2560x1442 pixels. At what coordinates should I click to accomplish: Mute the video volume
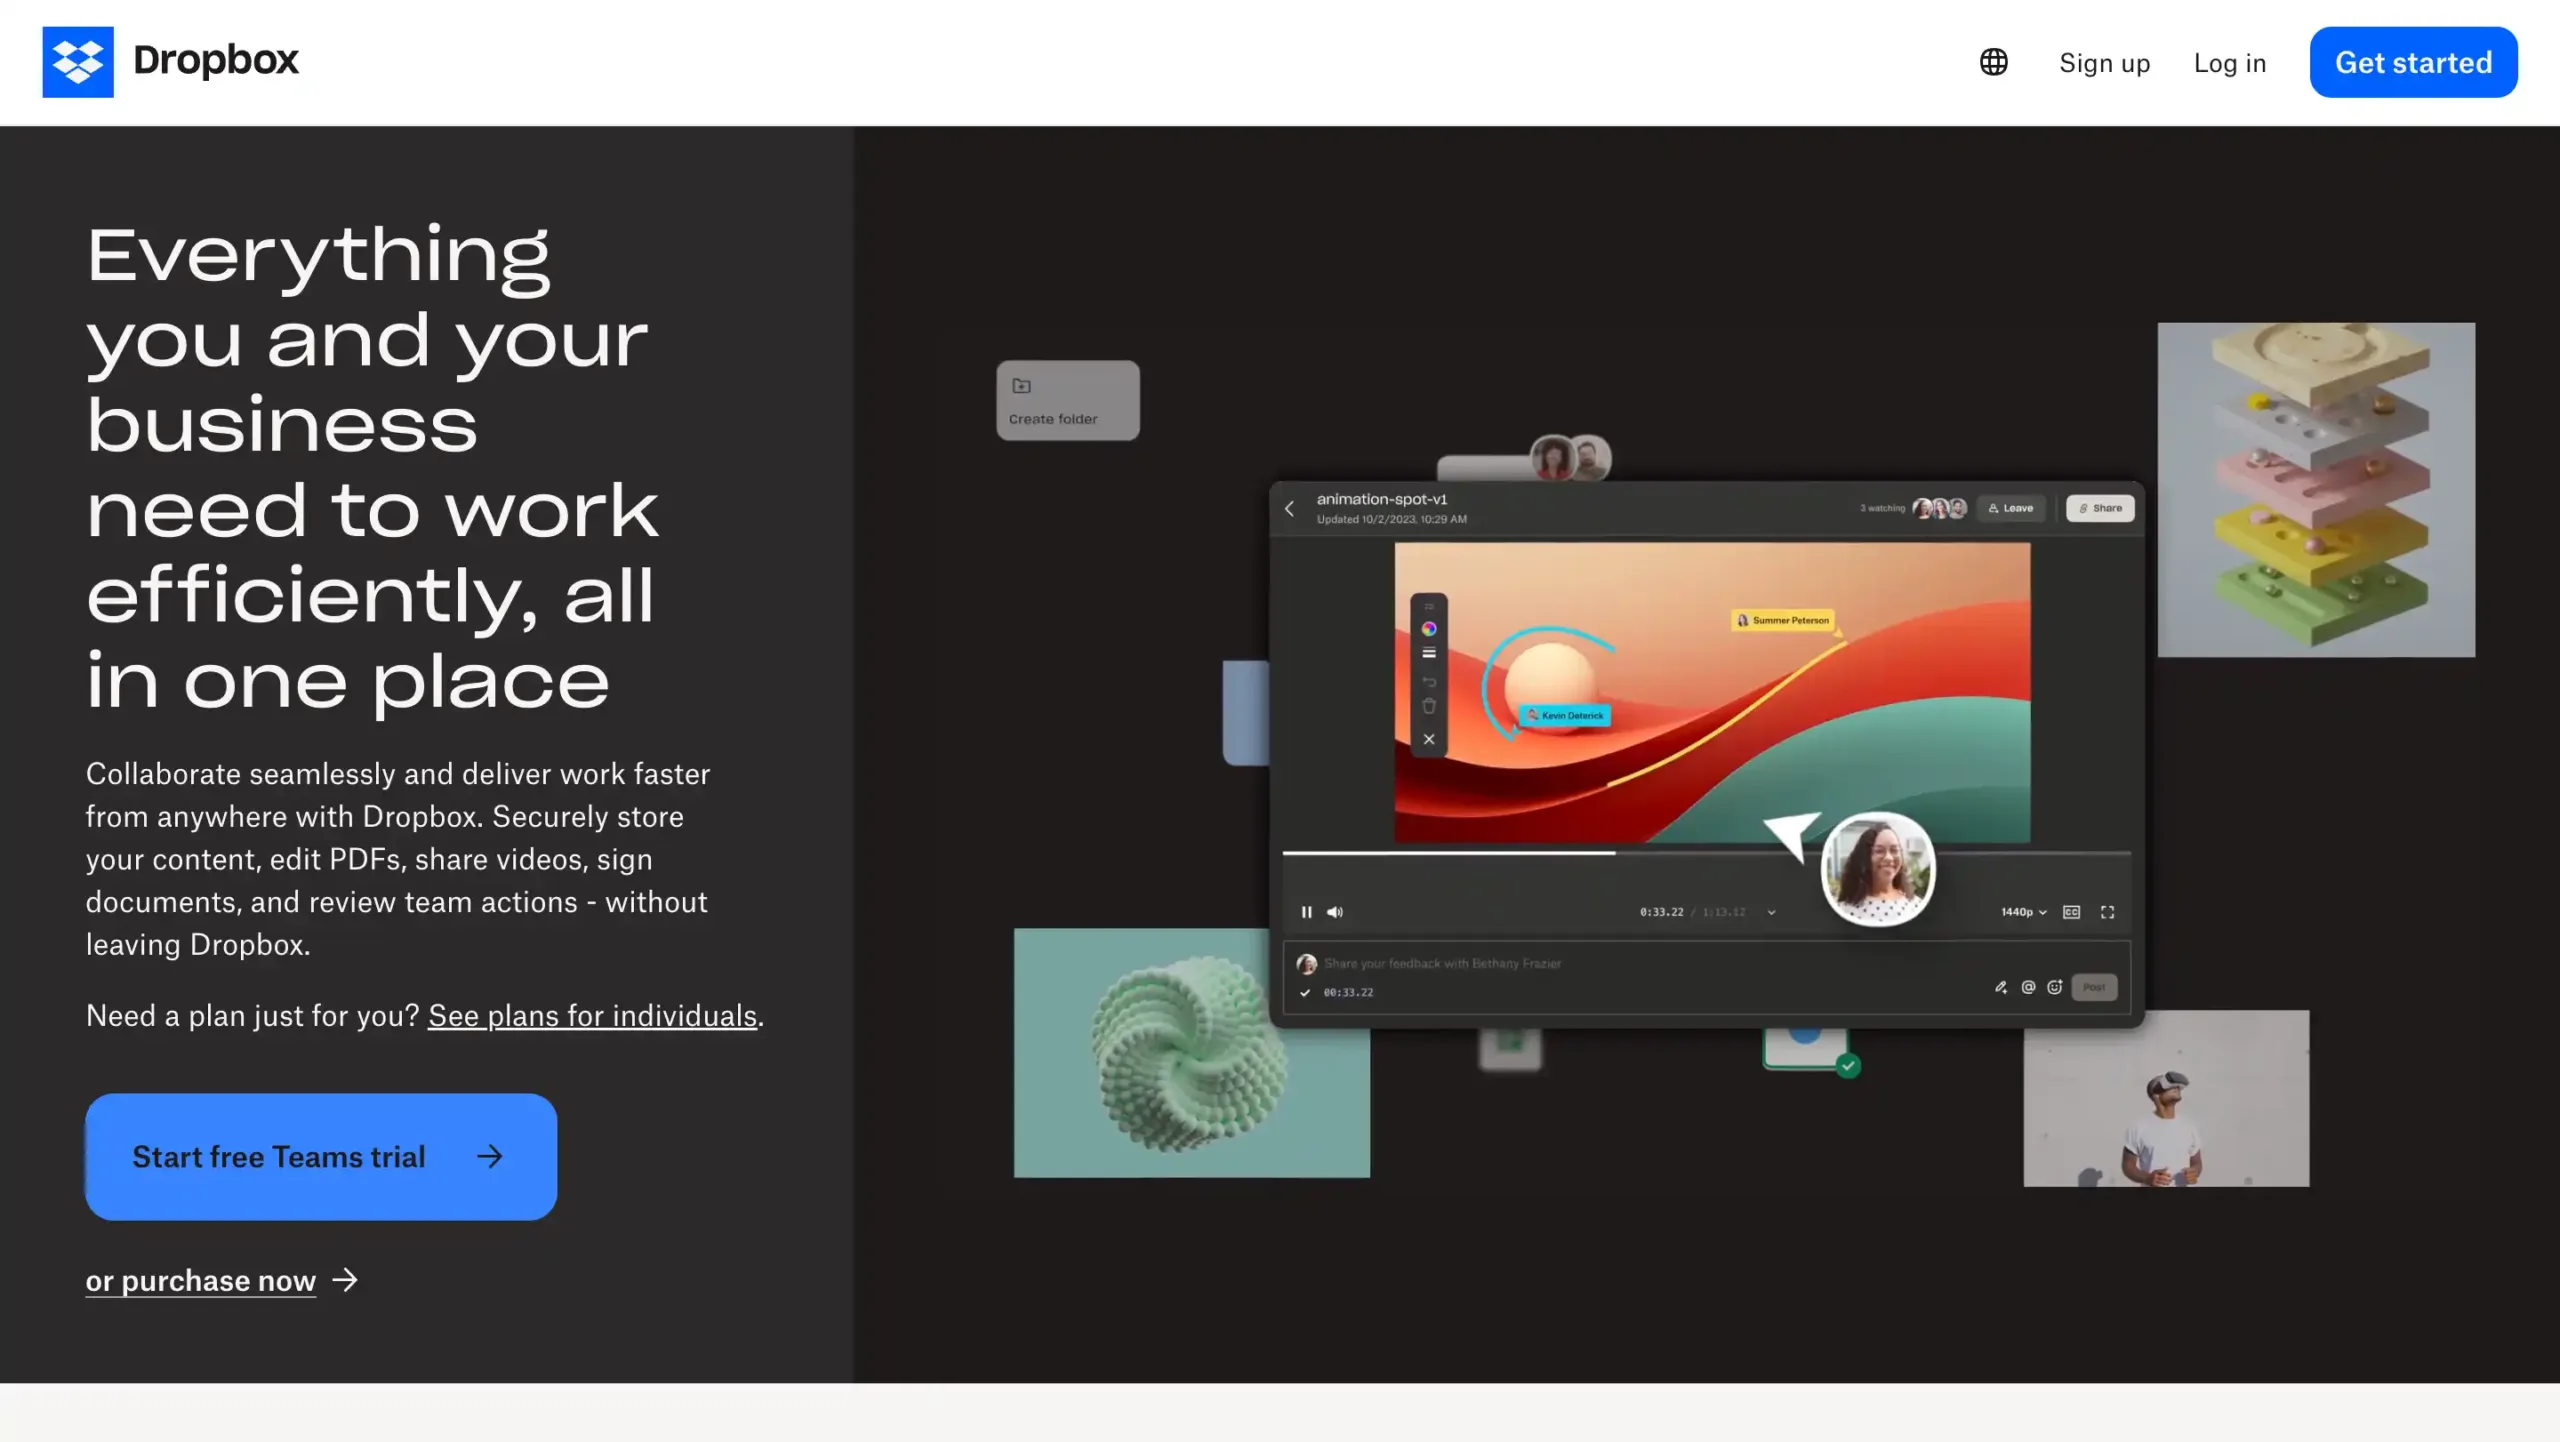tap(1334, 912)
